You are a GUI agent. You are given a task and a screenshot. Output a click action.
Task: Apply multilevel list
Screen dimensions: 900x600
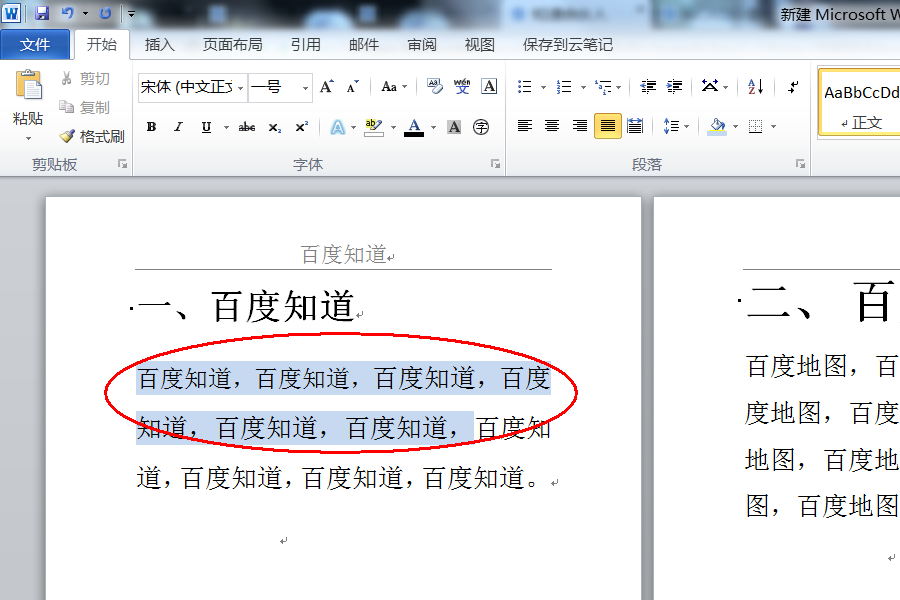[603, 87]
